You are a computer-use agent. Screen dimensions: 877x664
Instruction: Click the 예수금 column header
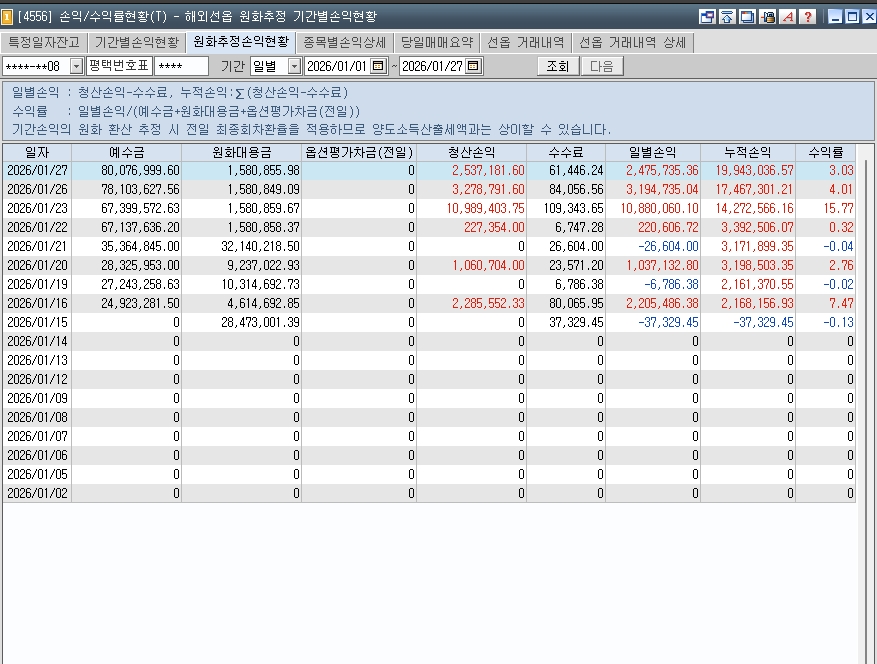[x=126, y=152]
